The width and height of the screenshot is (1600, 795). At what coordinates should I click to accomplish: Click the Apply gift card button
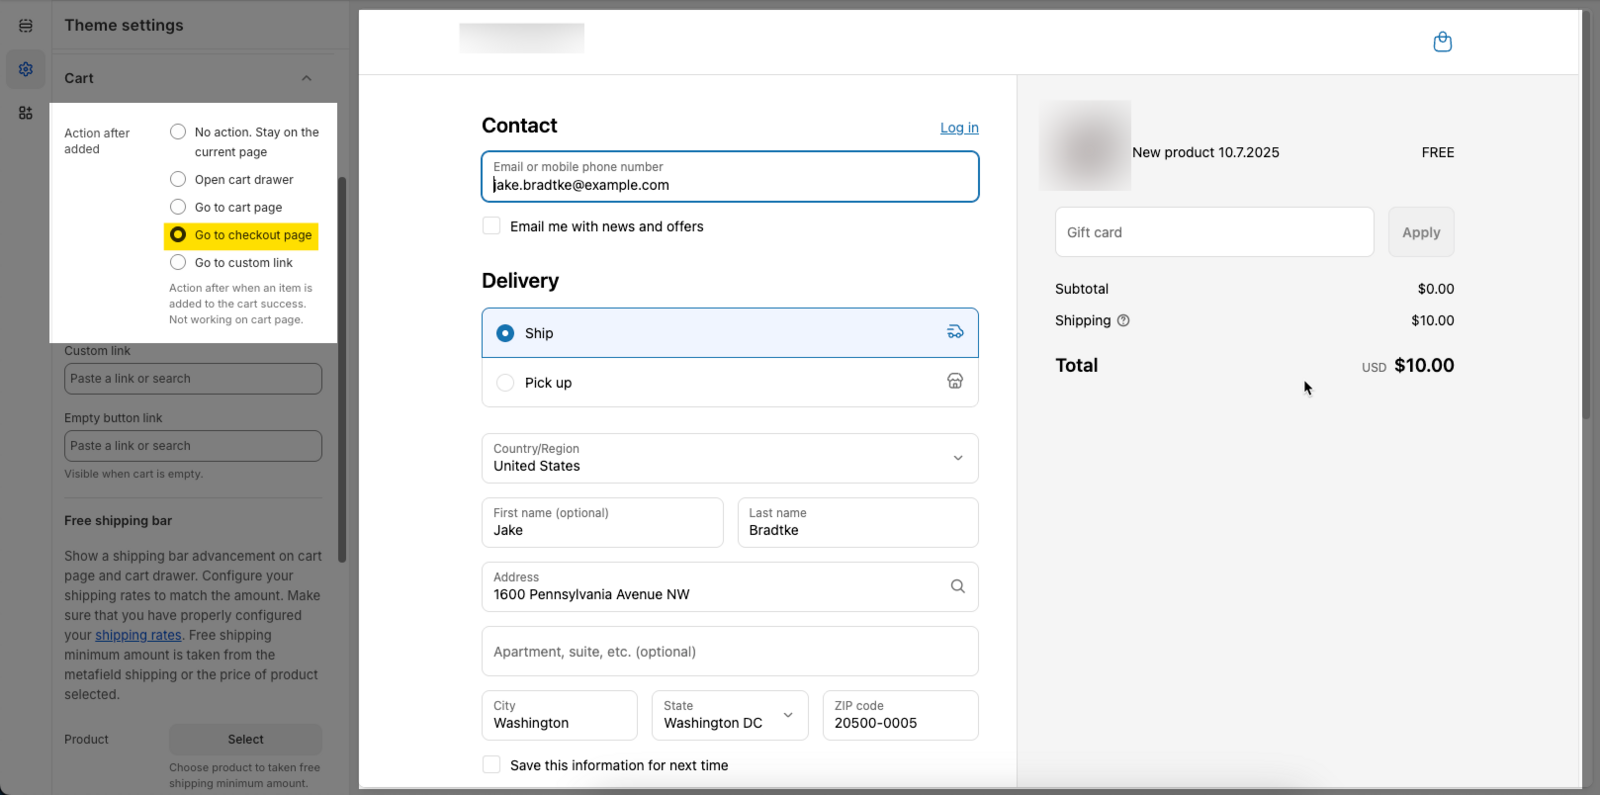(1420, 232)
